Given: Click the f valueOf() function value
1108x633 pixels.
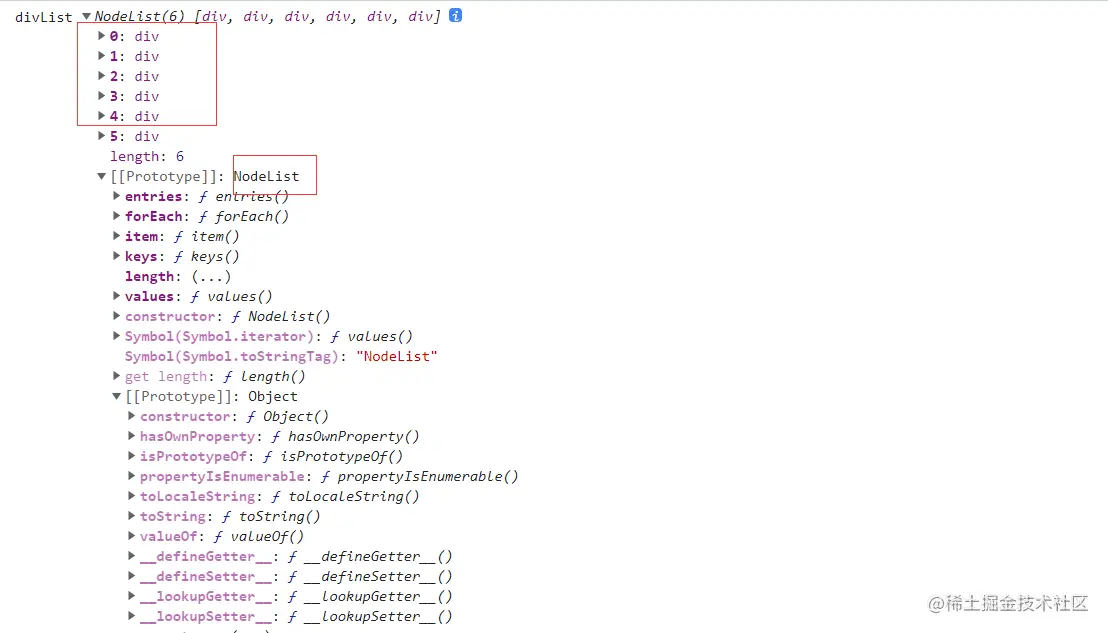Looking at the screenshot, I should (x=259, y=536).
